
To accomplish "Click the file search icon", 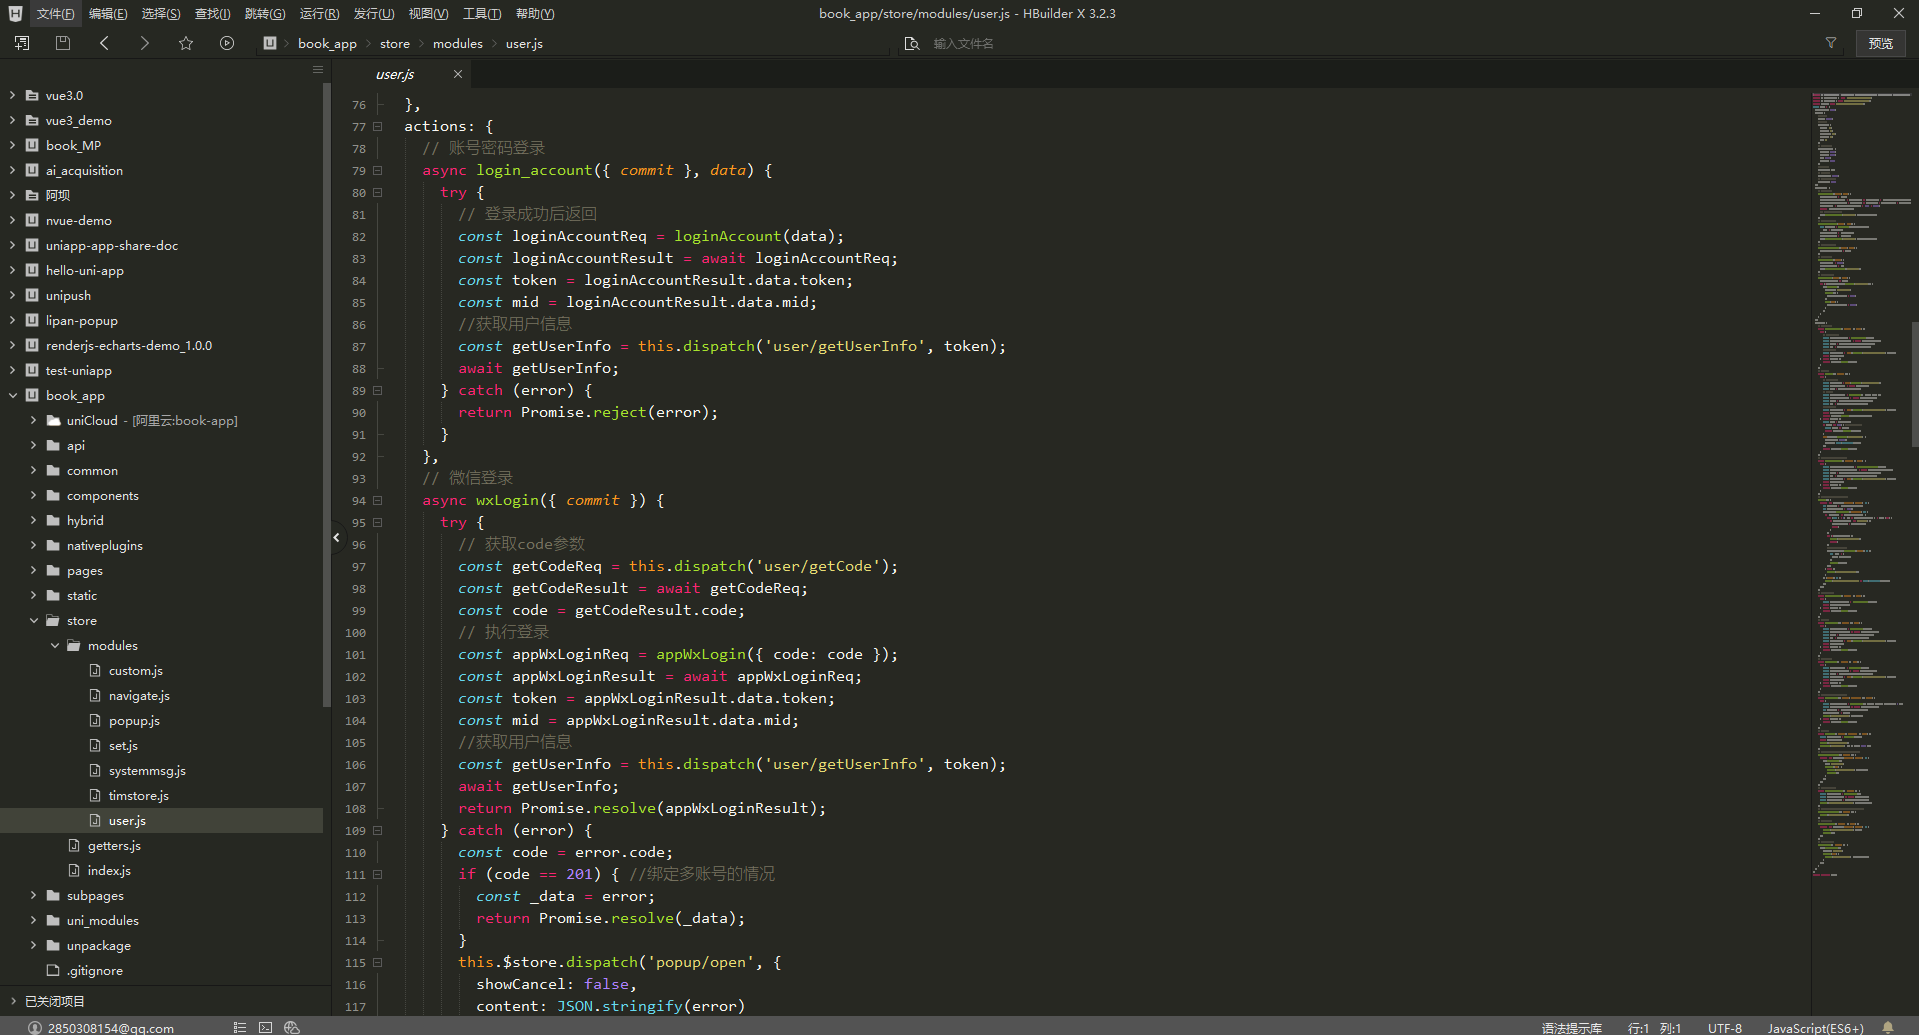I will [911, 43].
